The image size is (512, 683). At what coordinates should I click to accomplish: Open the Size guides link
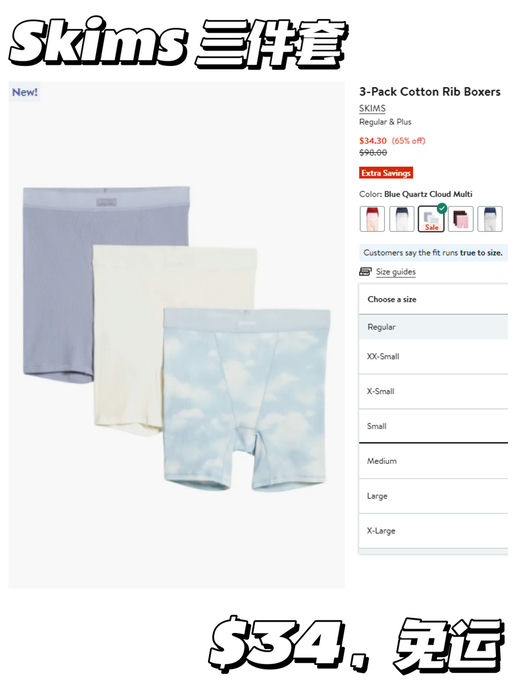396,272
